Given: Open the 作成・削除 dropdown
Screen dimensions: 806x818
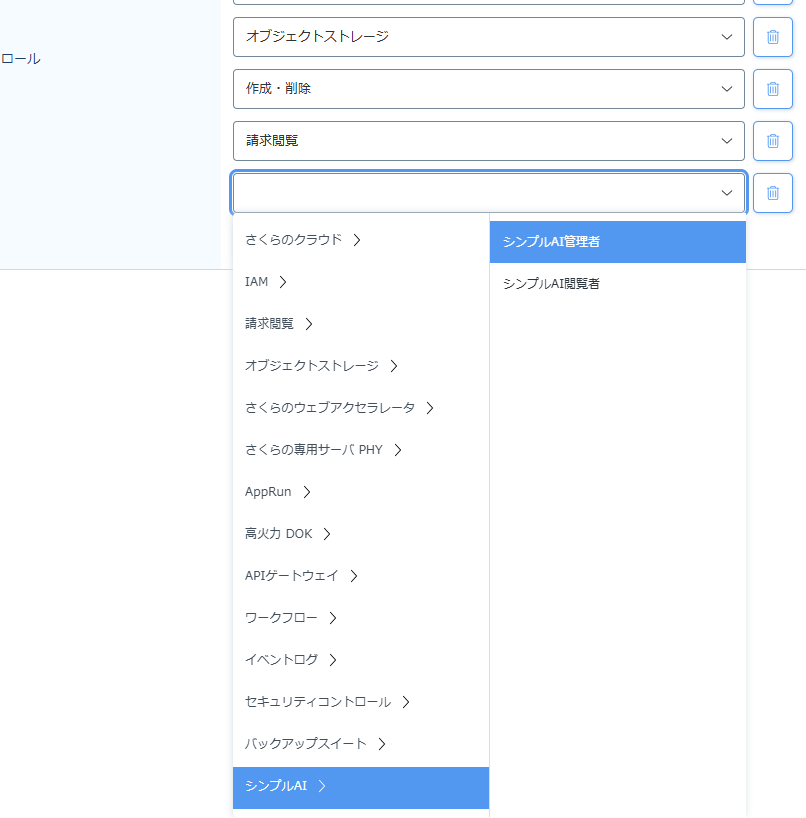Looking at the screenshot, I should pos(488,89).
